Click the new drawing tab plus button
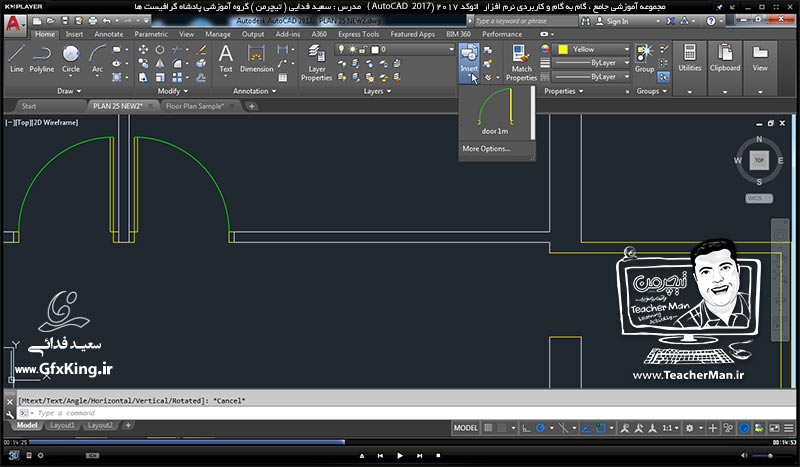800x467 pixels. click(x=252, y=106)
